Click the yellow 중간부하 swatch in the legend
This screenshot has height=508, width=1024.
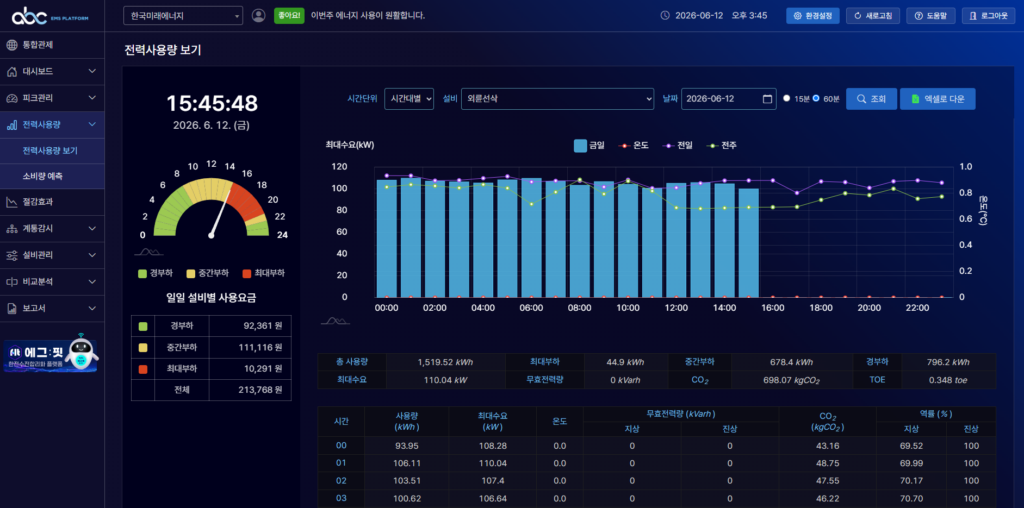[191, 273]
